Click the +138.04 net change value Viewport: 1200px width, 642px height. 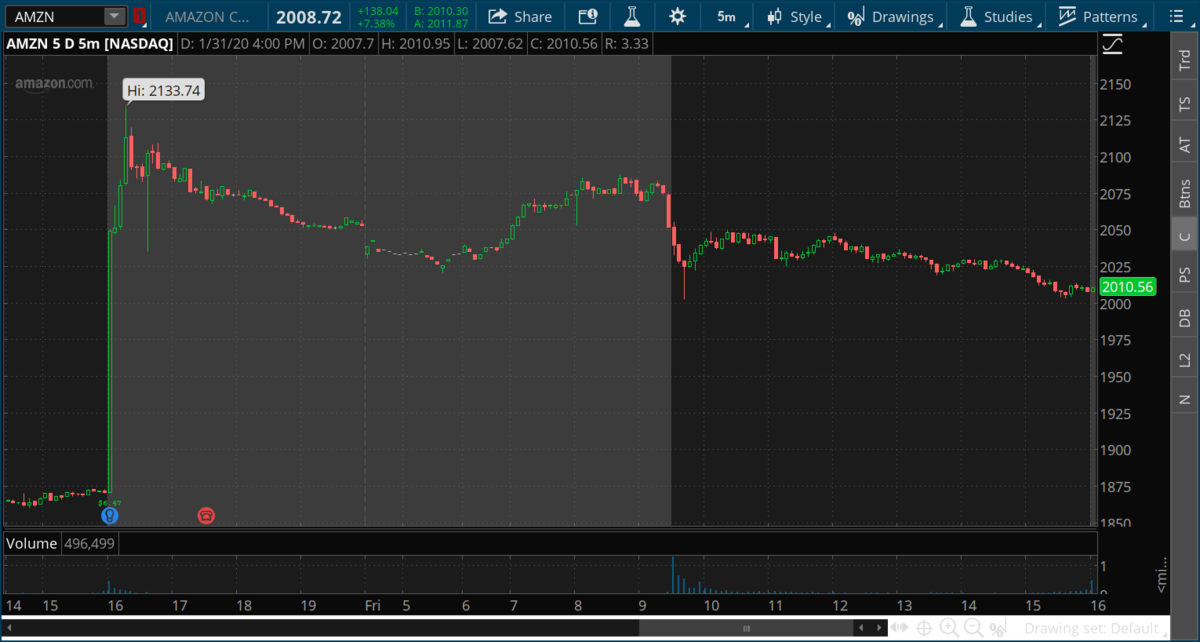(377, 10)
